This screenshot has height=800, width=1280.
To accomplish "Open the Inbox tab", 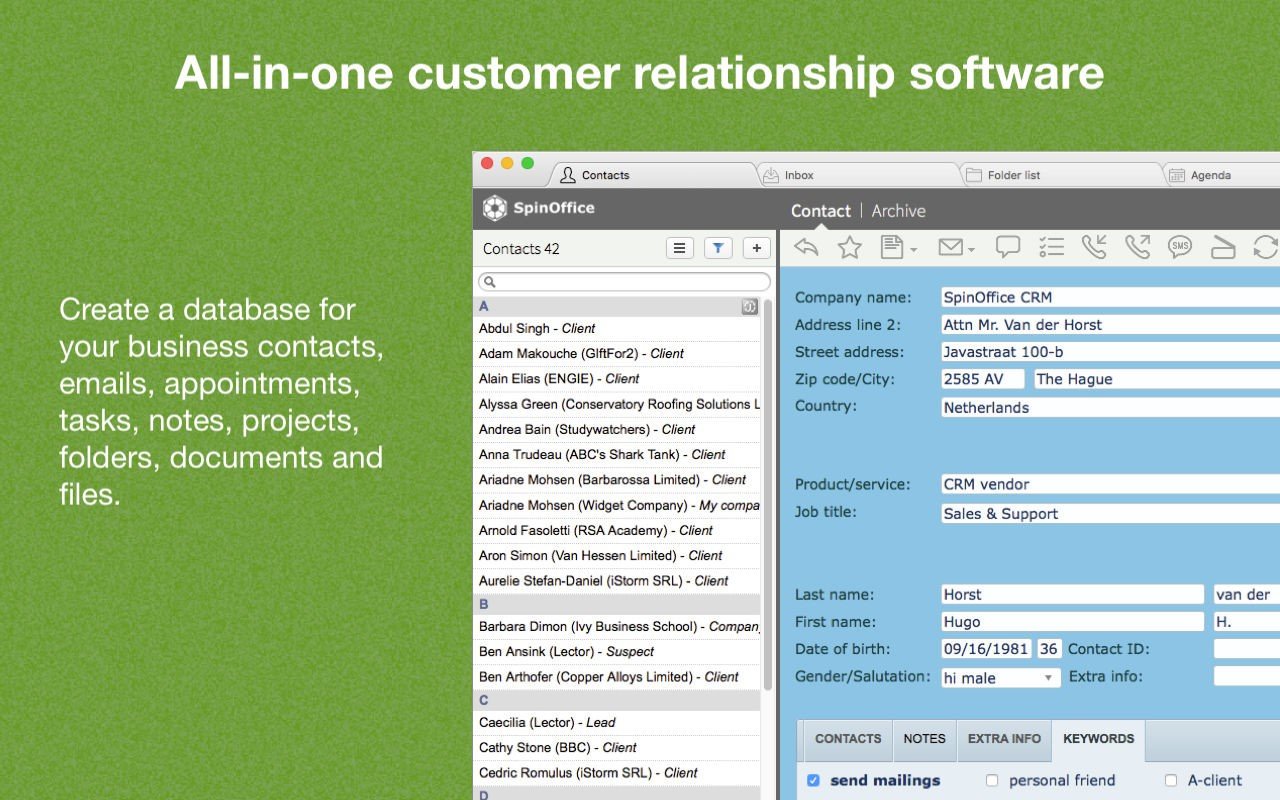I will tap(859, 175).
